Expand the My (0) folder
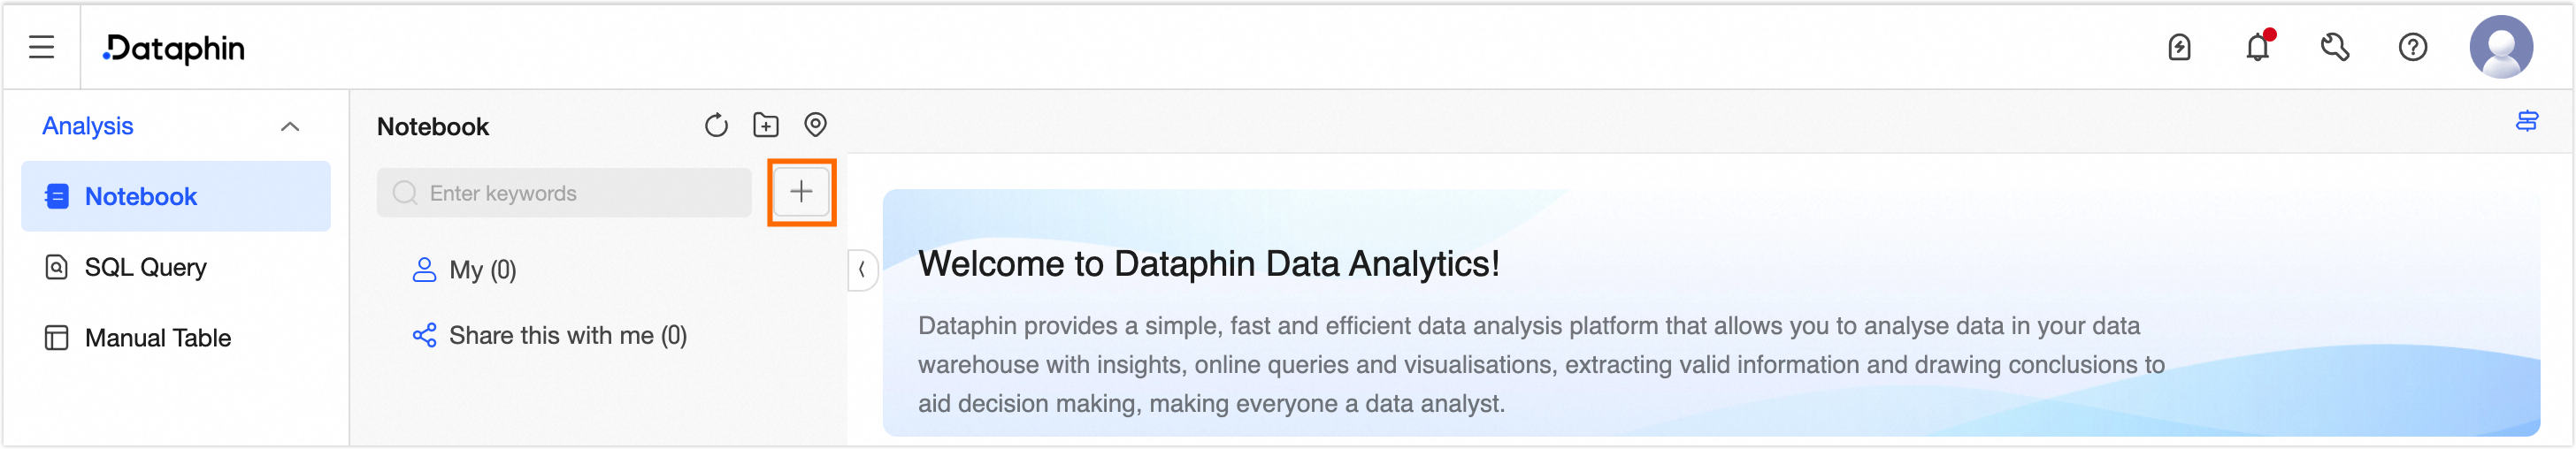This screenshot has width=2576, height=449. click(x=482, y=270)
